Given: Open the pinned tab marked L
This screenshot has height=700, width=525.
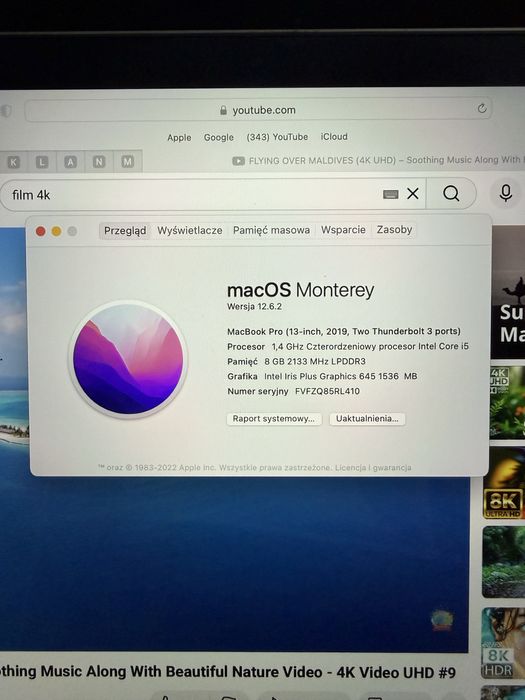Looking at the screenshot, I should click(42, 162).
